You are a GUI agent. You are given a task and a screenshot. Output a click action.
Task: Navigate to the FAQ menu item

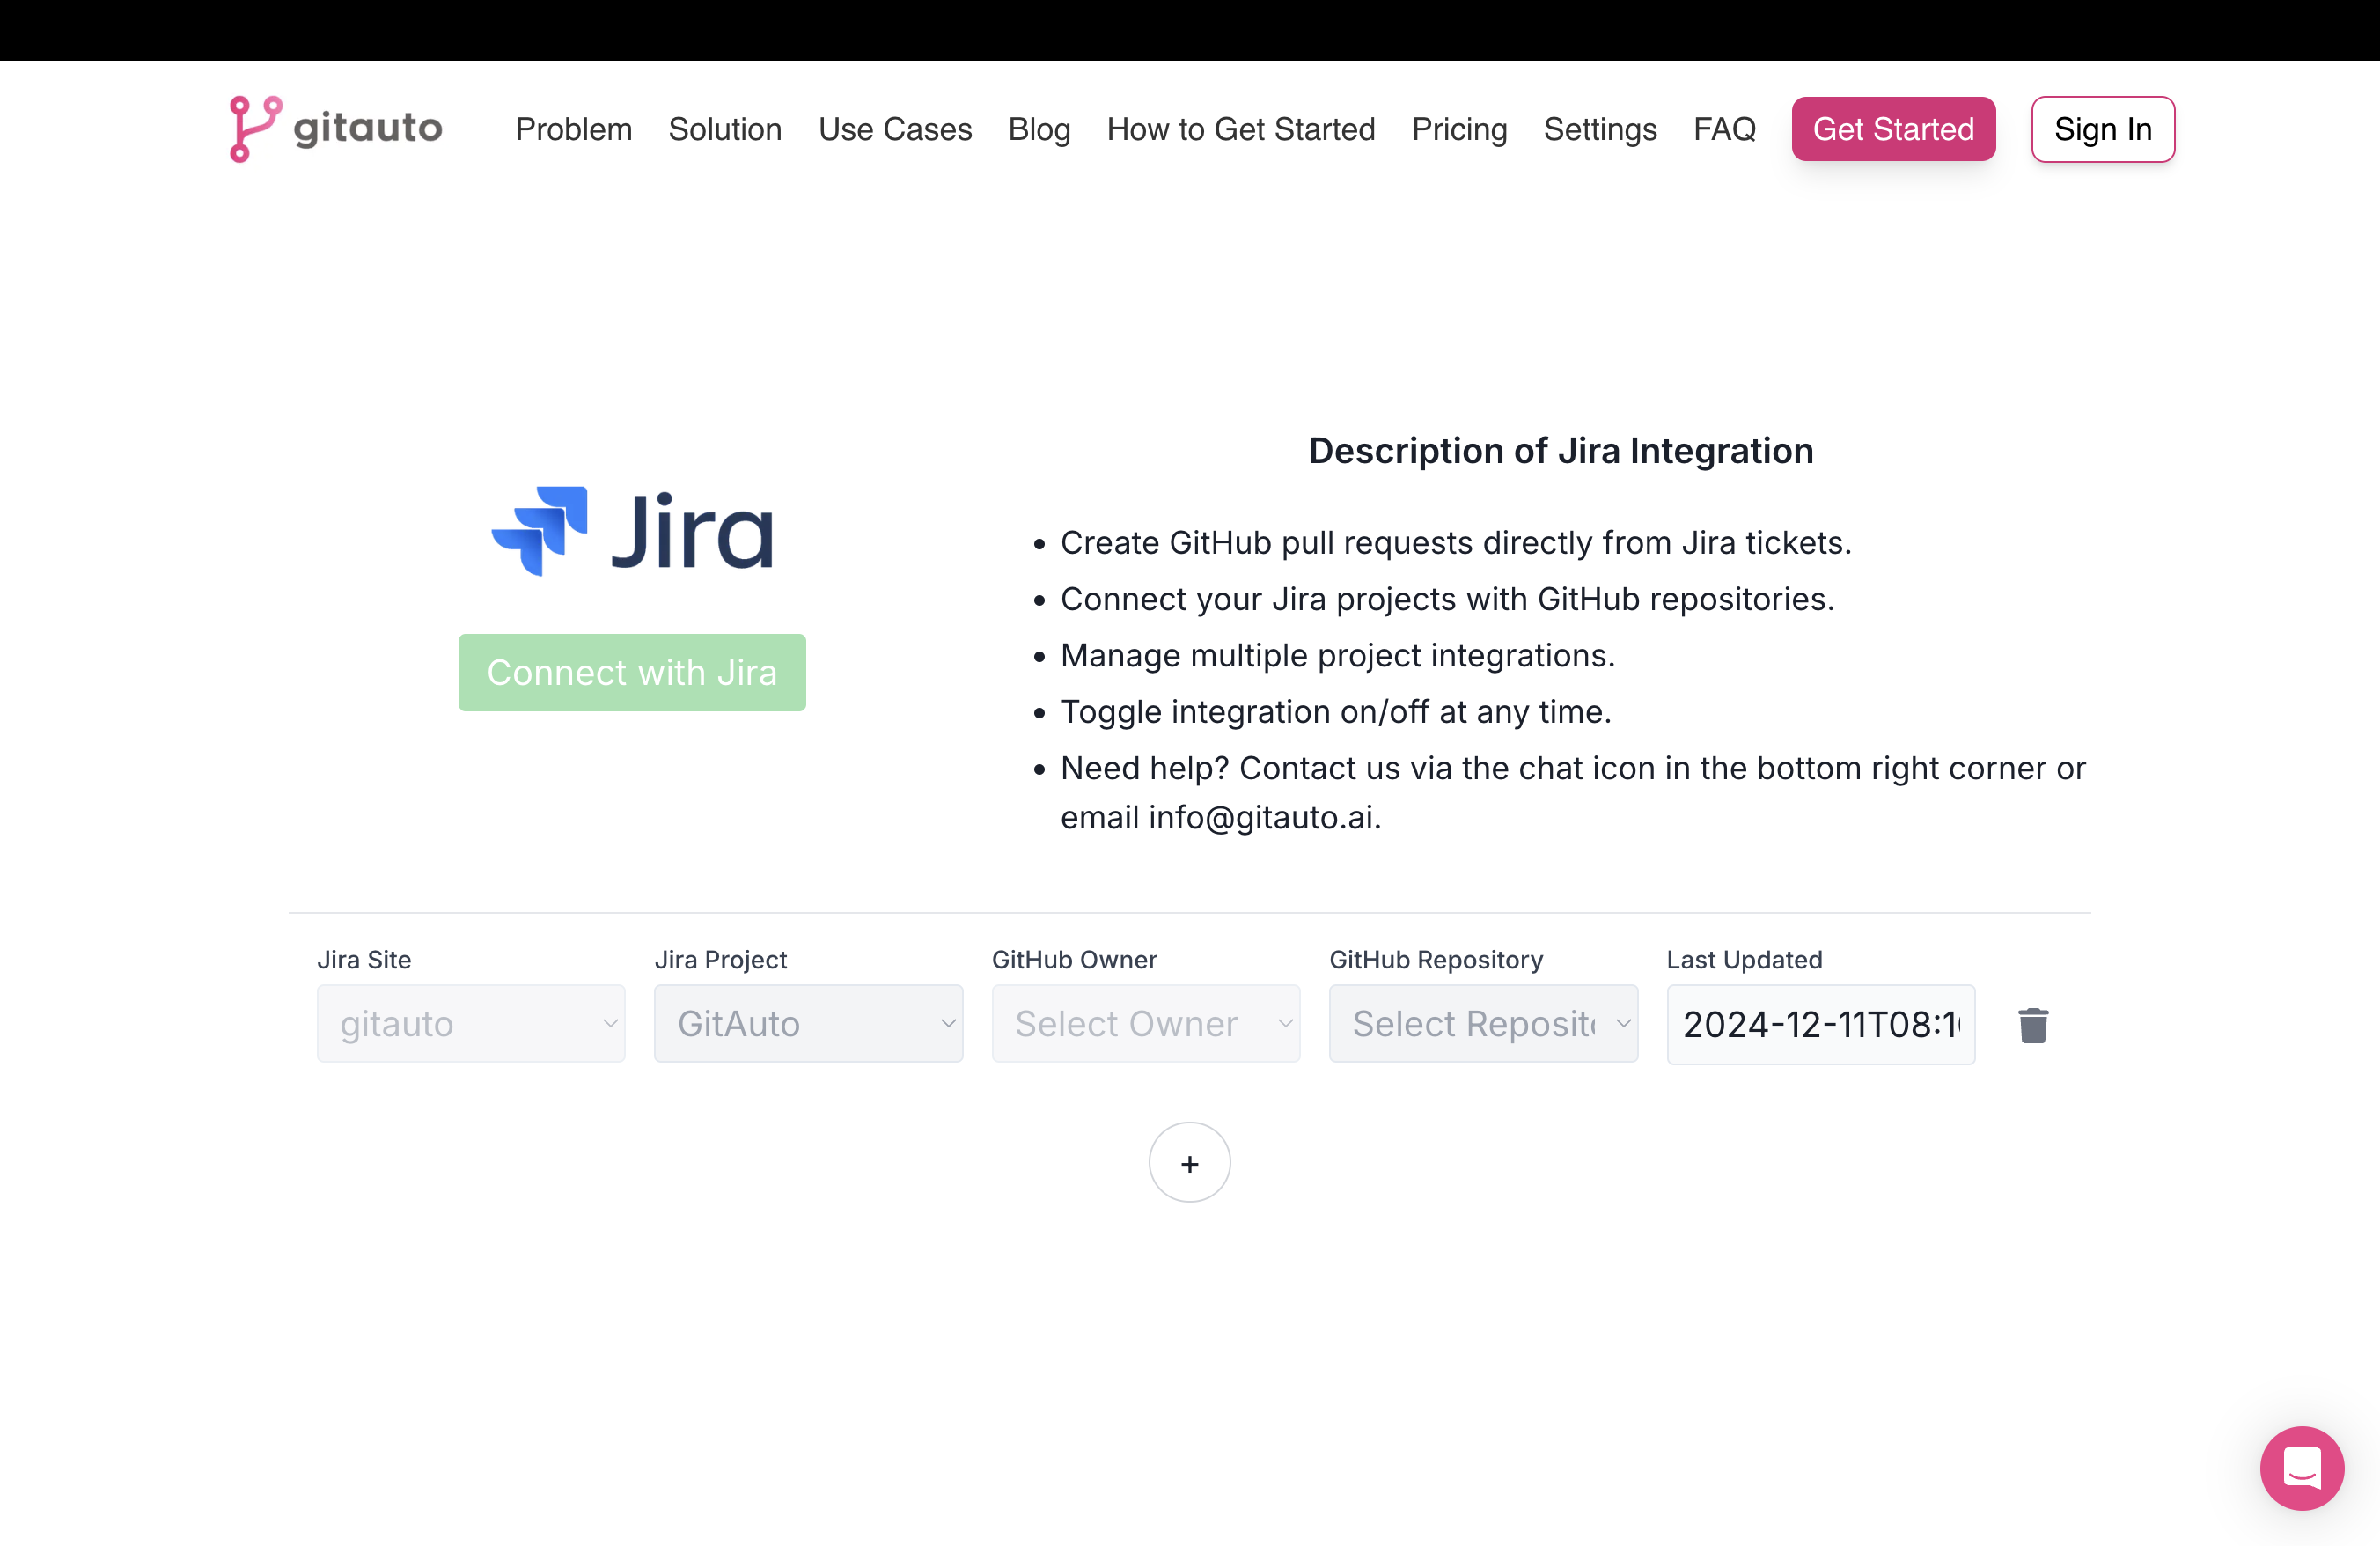tap(1724, 129)
